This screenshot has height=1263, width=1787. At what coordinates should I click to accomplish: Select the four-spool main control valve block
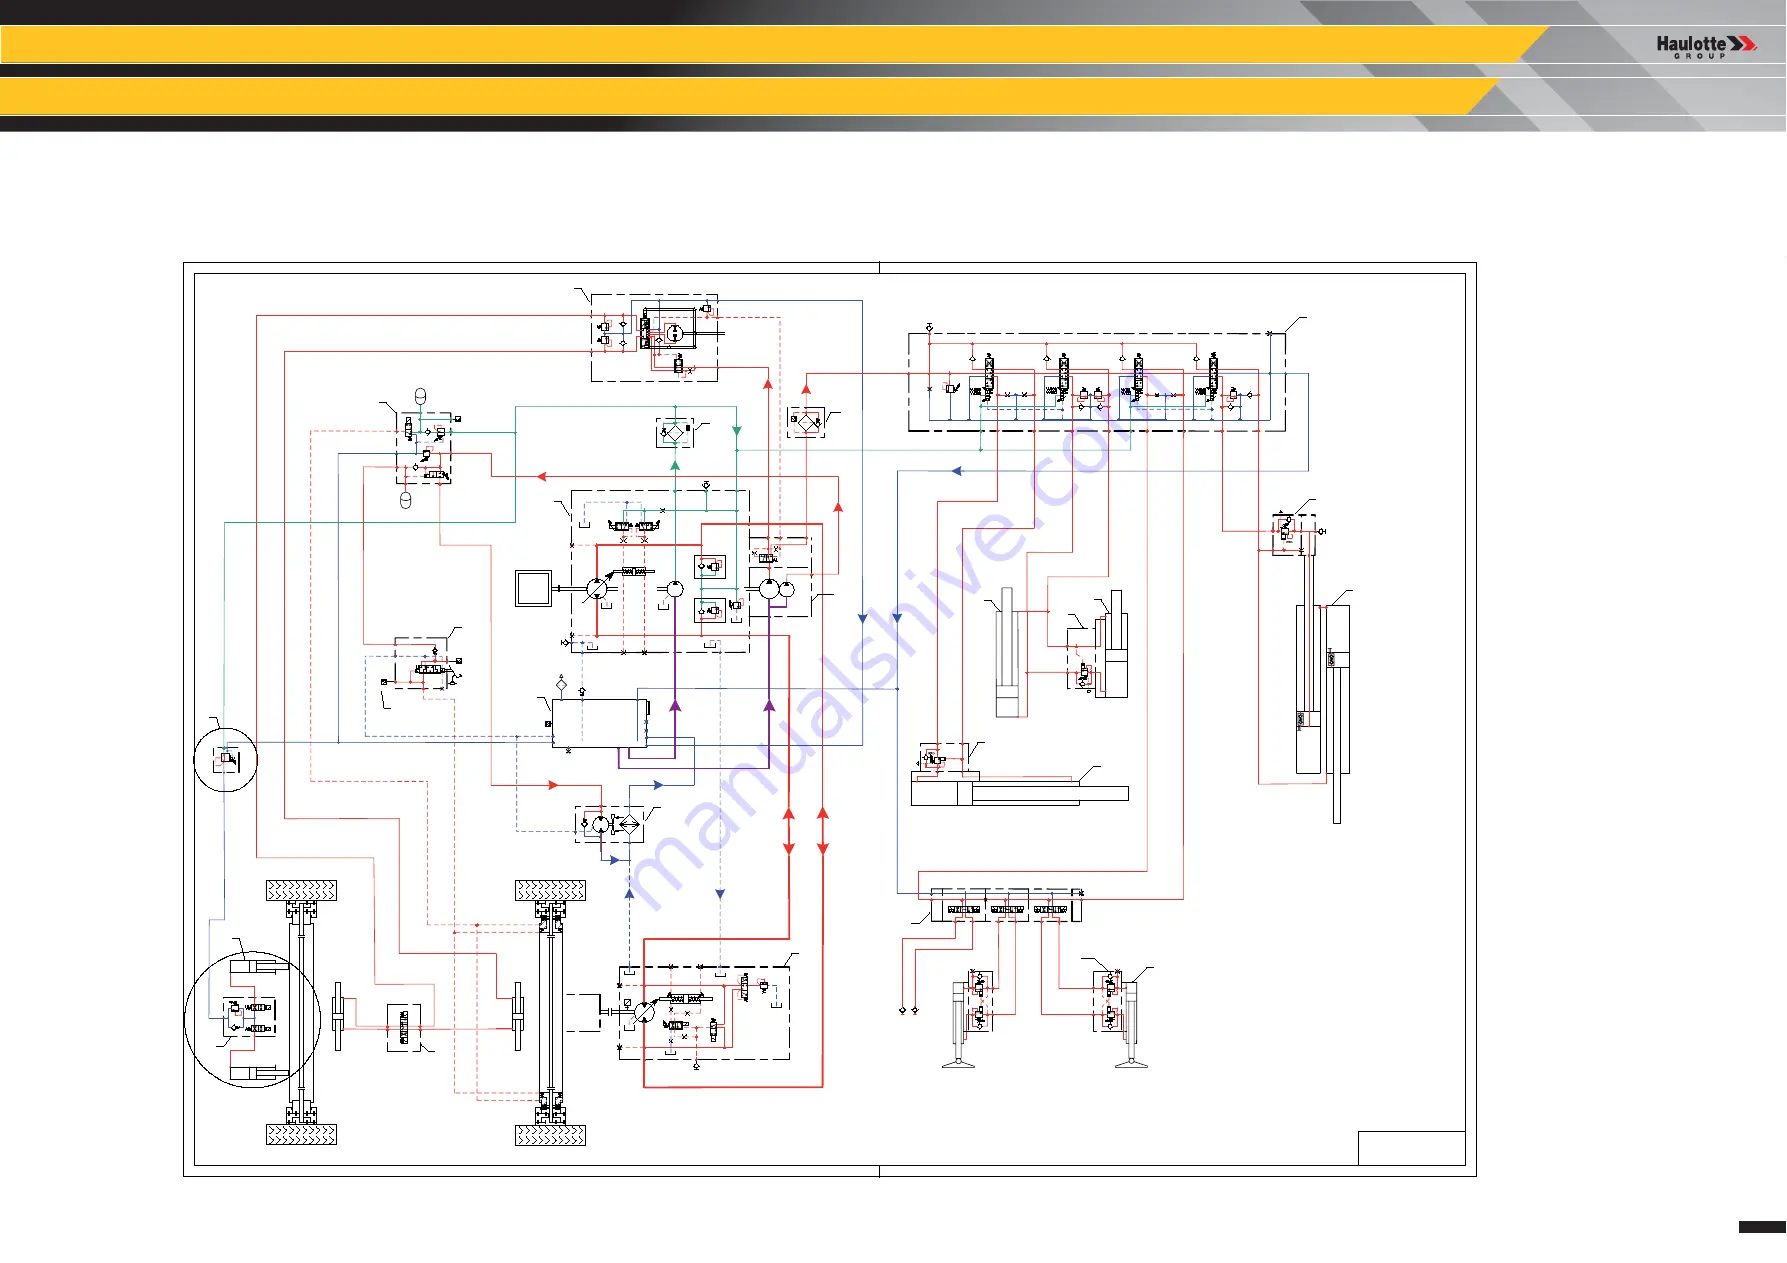pos(1097,382)
